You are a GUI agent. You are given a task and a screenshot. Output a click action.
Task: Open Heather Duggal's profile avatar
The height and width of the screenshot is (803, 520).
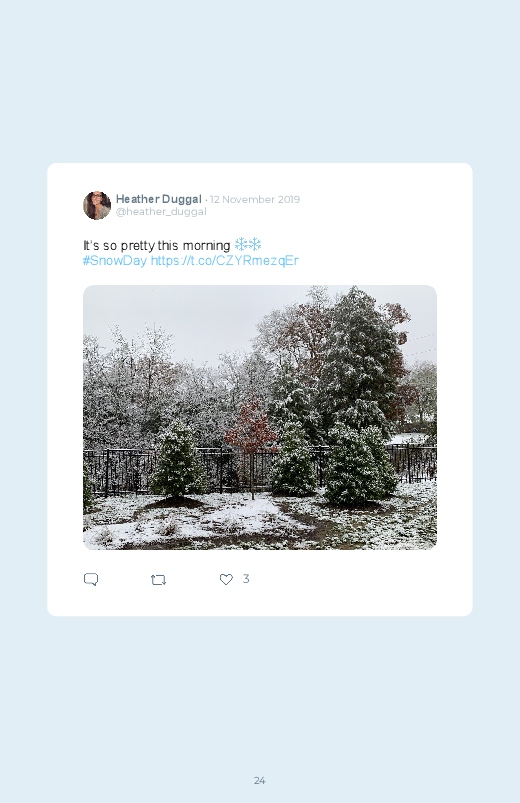[x=97, y=205]
